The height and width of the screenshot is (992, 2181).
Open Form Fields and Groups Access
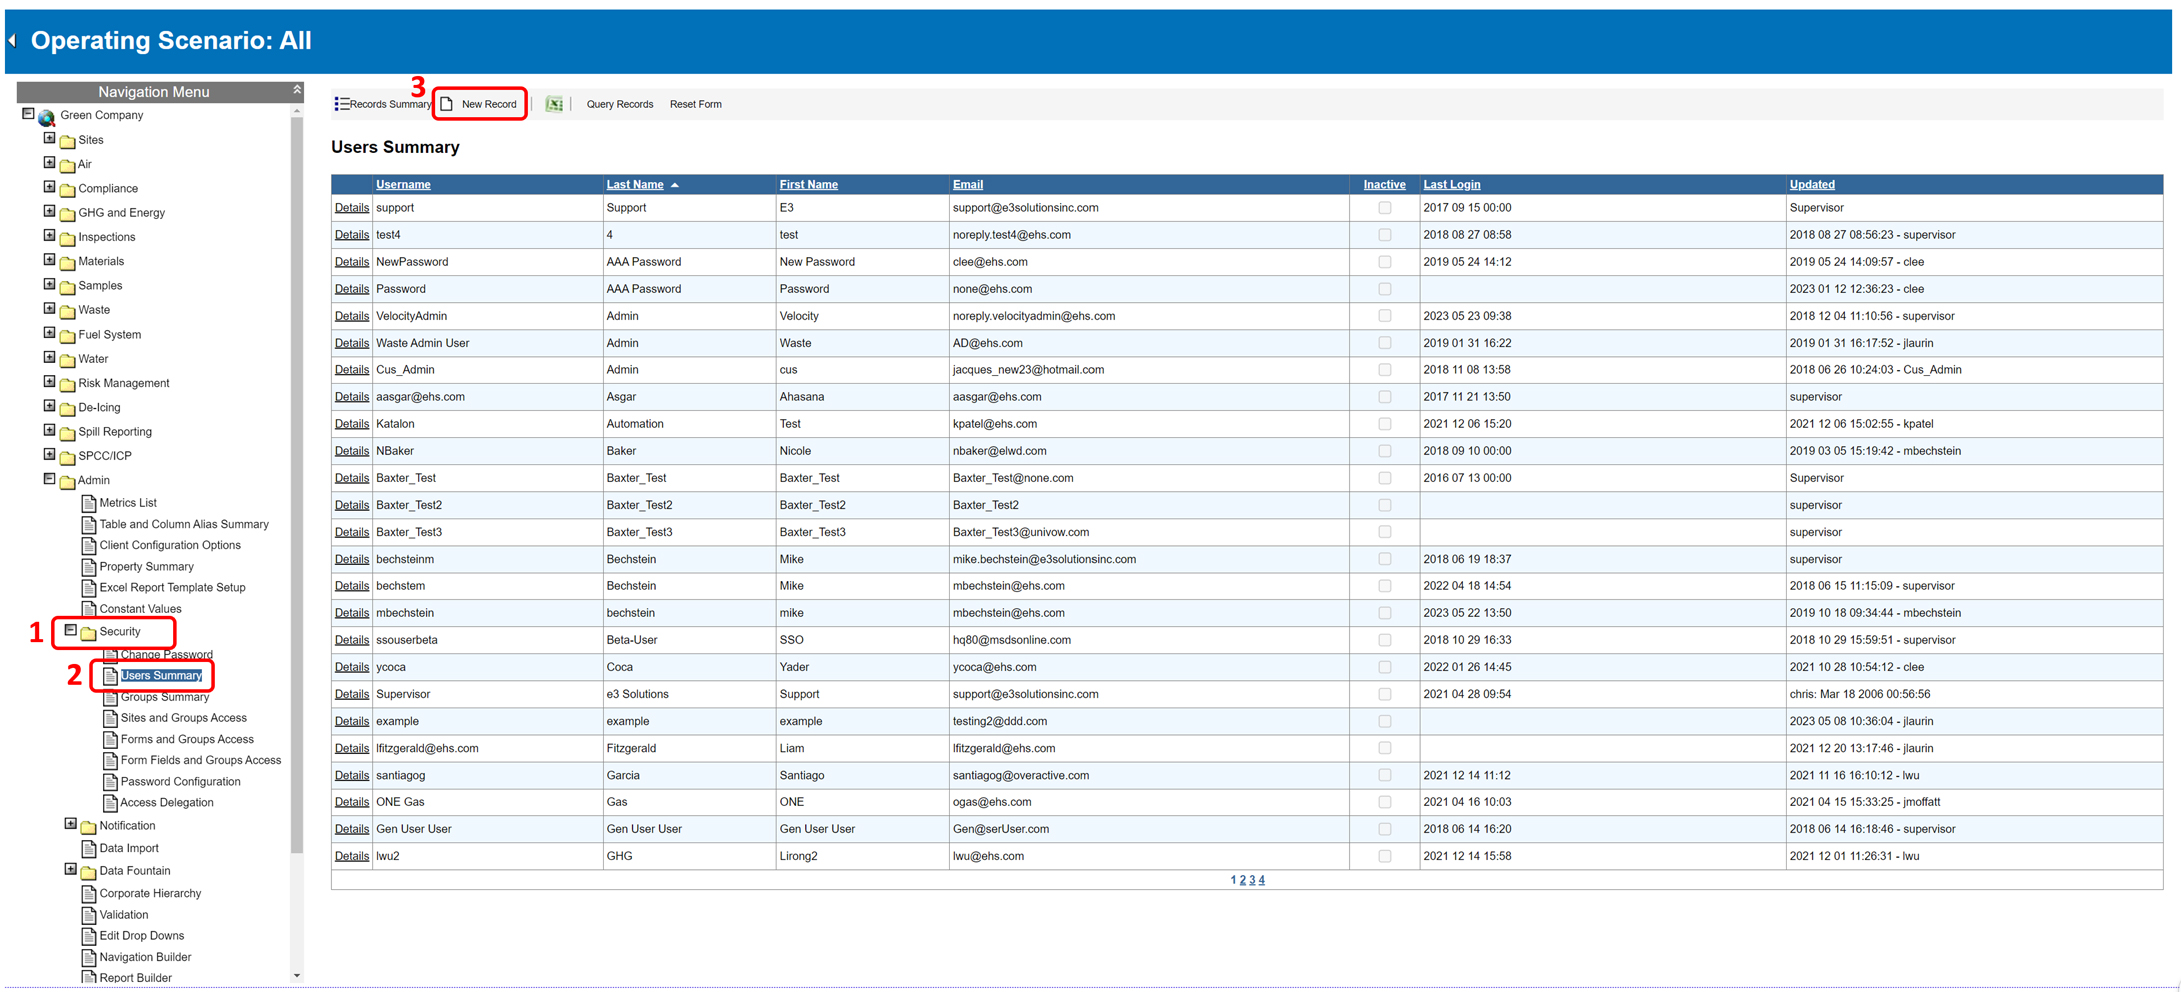point(201,760)
